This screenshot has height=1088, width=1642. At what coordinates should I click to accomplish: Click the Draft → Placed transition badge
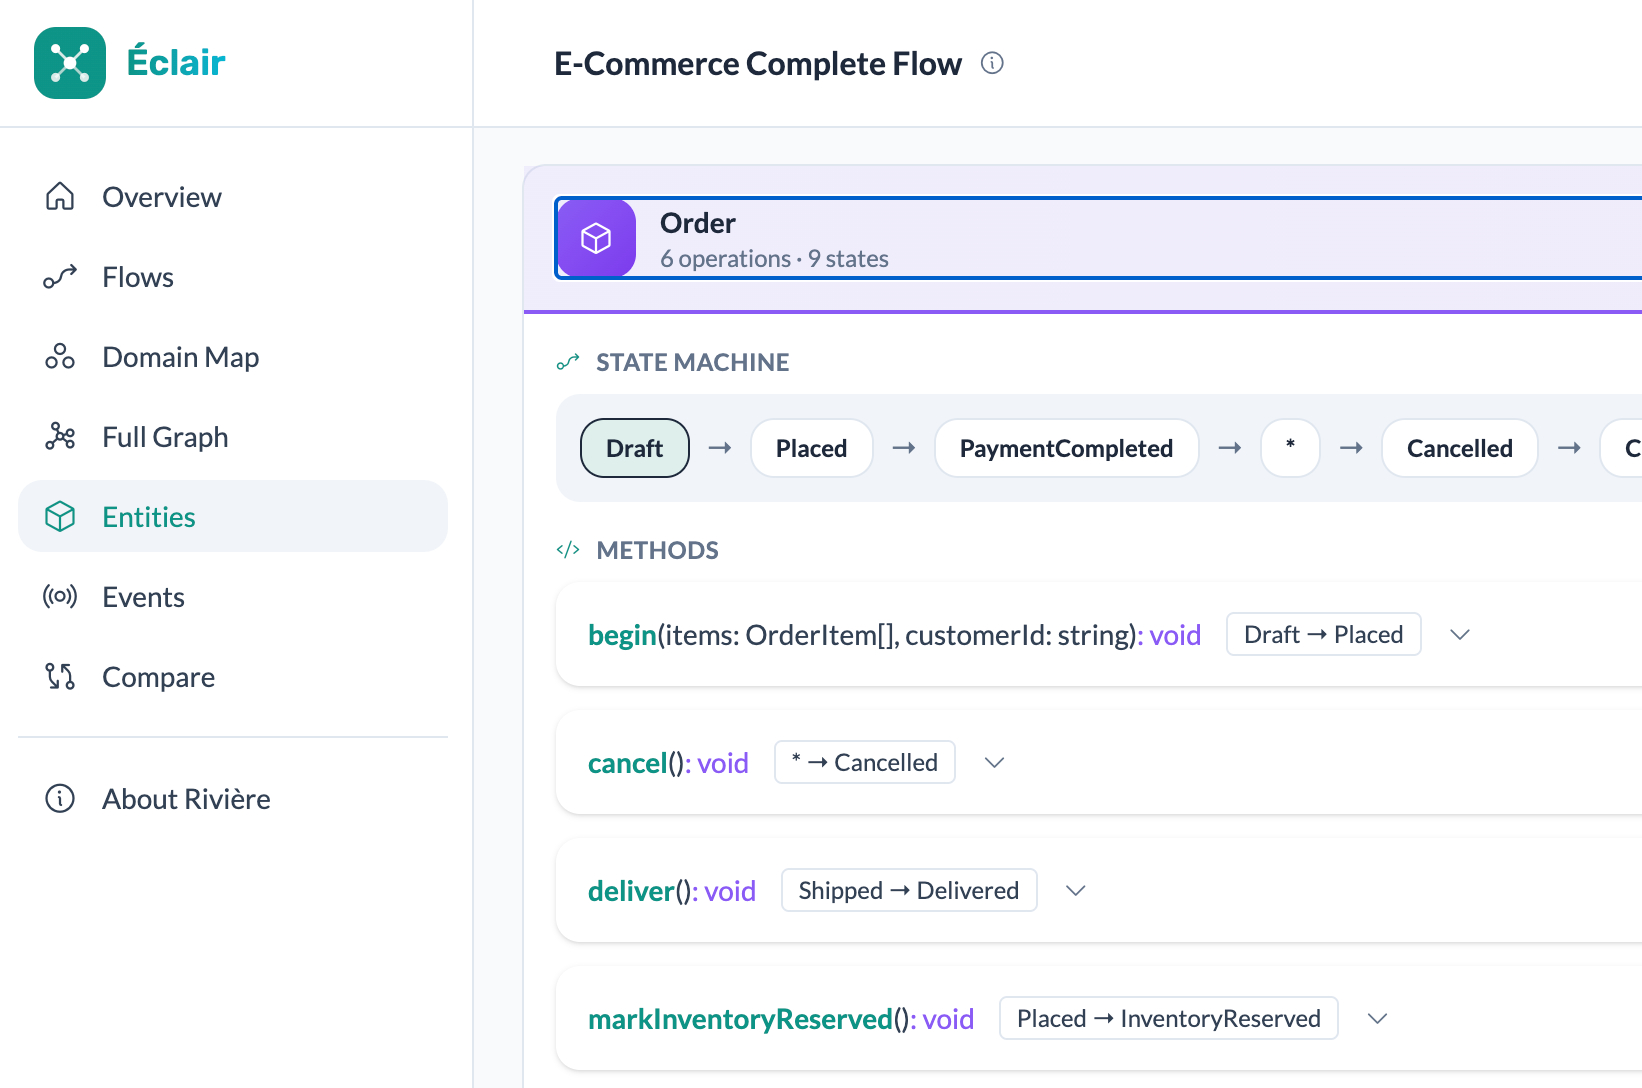[1323, 635]
